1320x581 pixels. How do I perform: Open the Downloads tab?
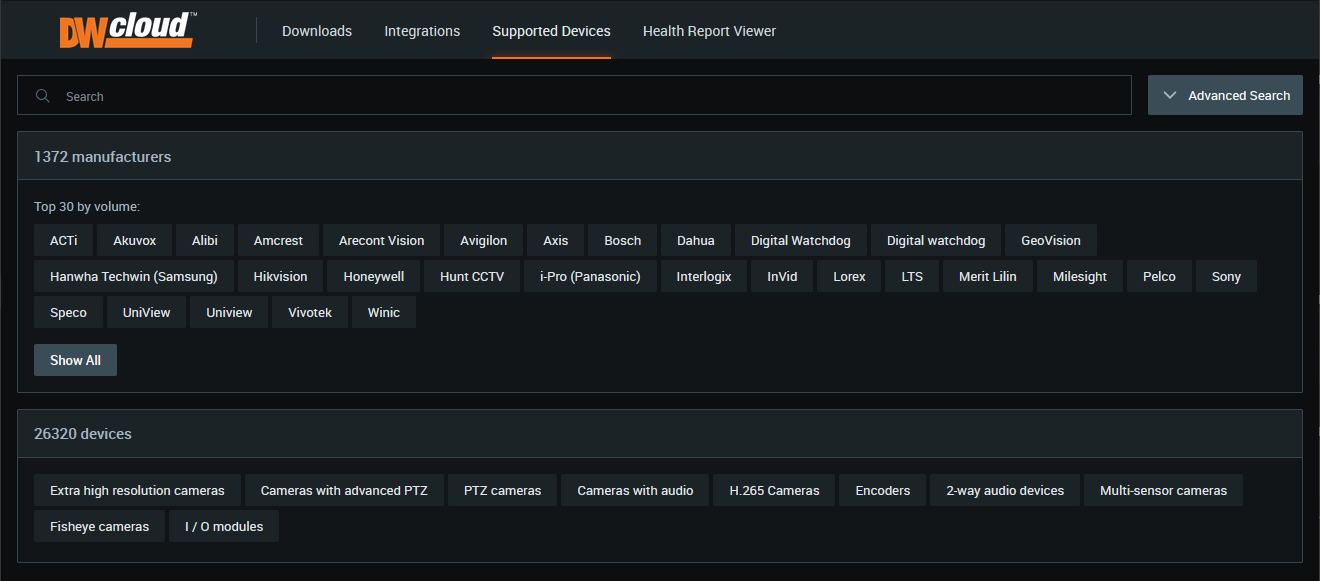coord(317,31)
